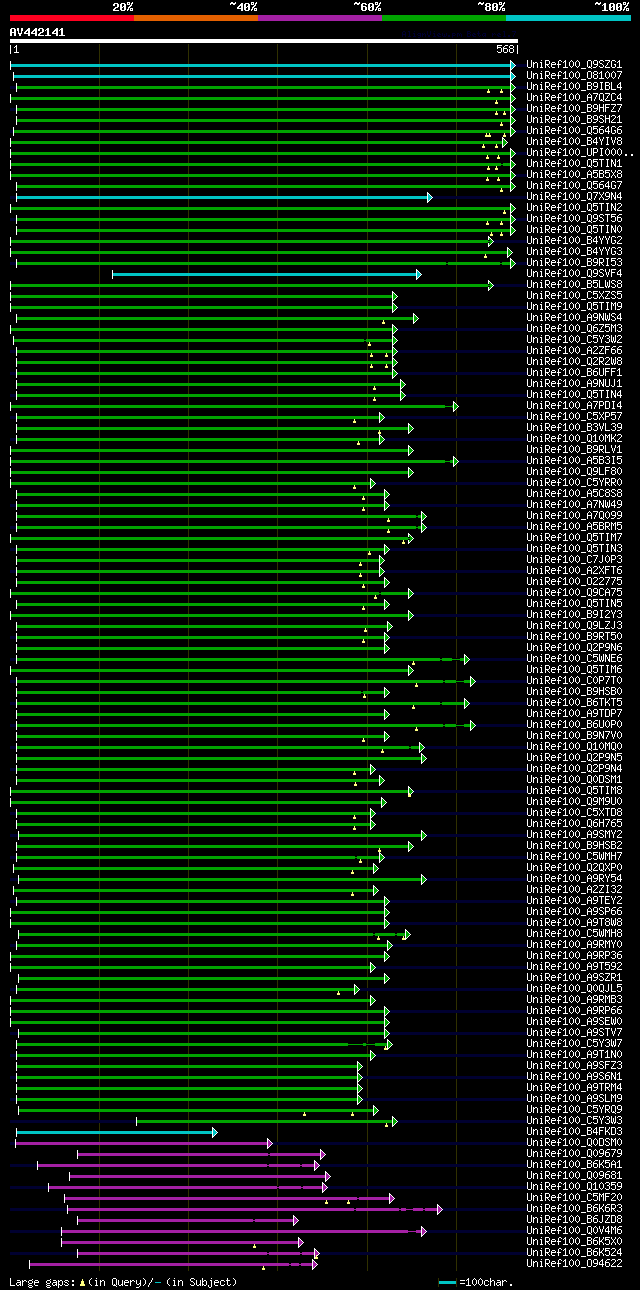Click the white query bar spanning 1 to 568
The height and width of the screenshot is (1290, 640).
pos(264,41)
